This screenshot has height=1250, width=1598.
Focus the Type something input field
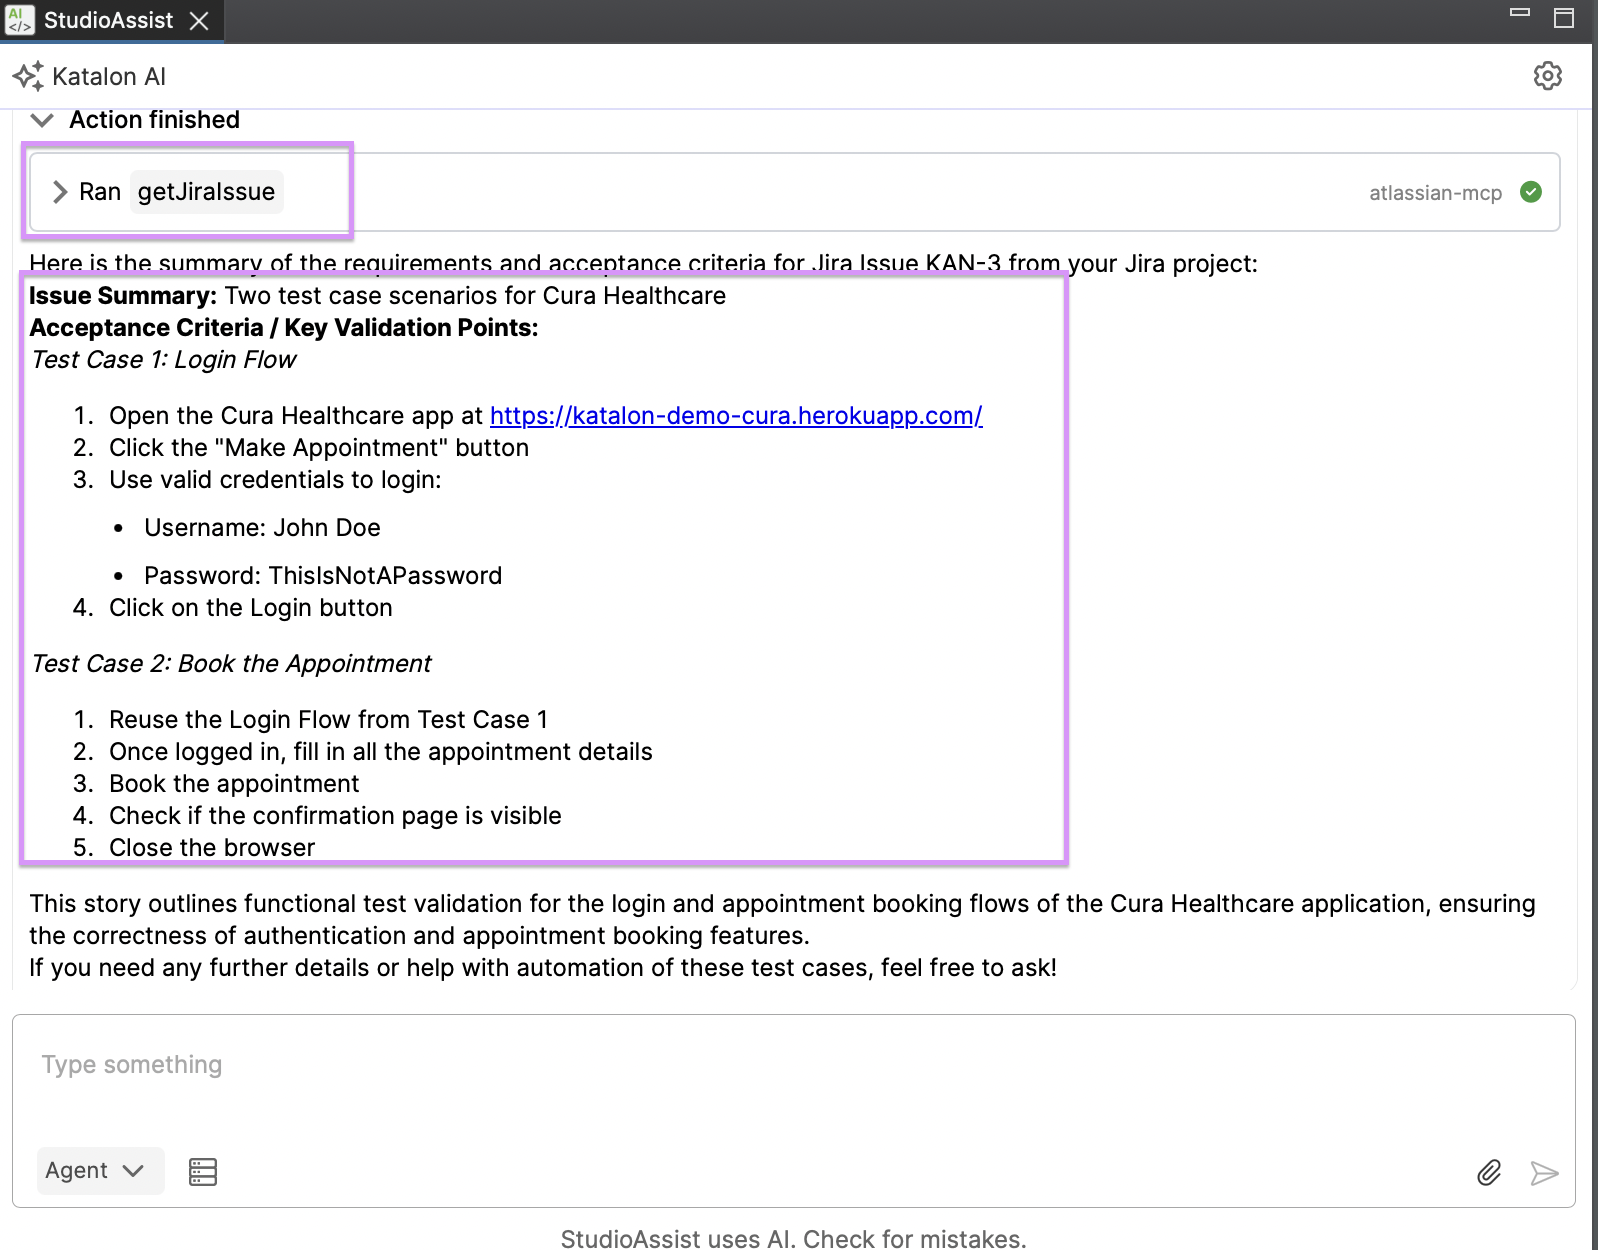point(793,1065)
